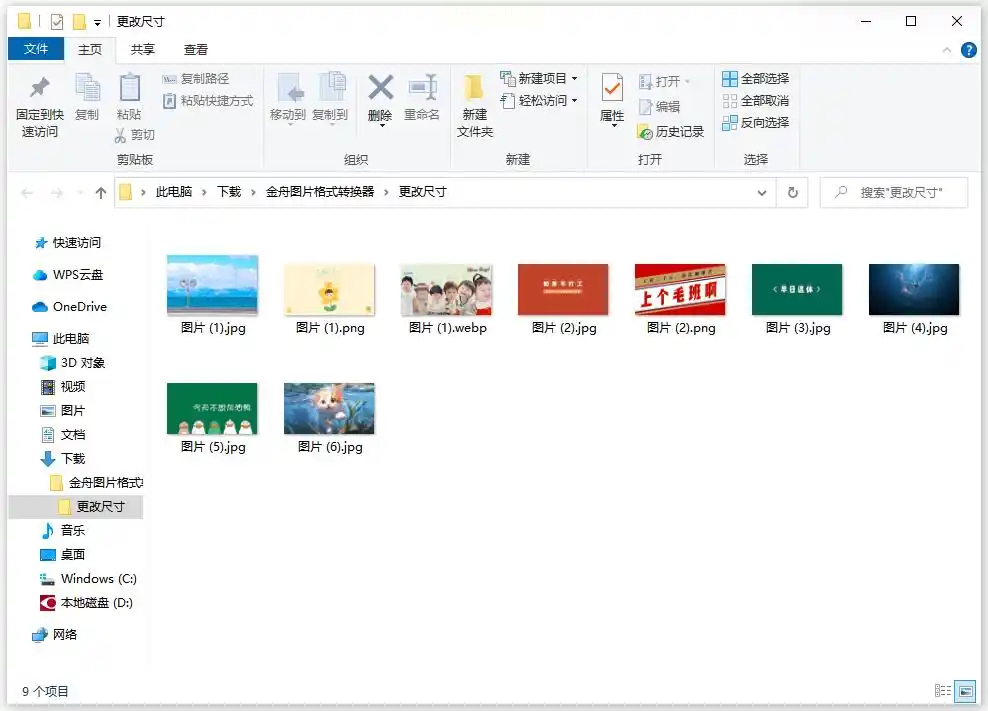Refresh the current folder
This screenshot has width=988, height=711.
pos(793,193)
